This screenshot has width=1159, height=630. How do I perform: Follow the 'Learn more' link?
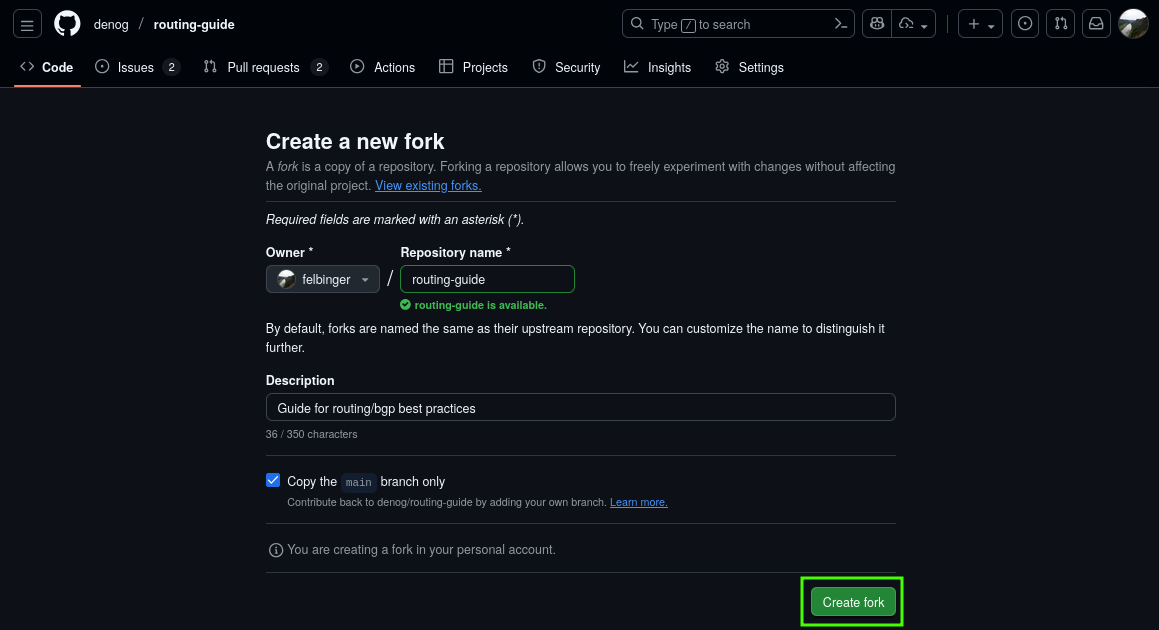[x=638, y=502]
